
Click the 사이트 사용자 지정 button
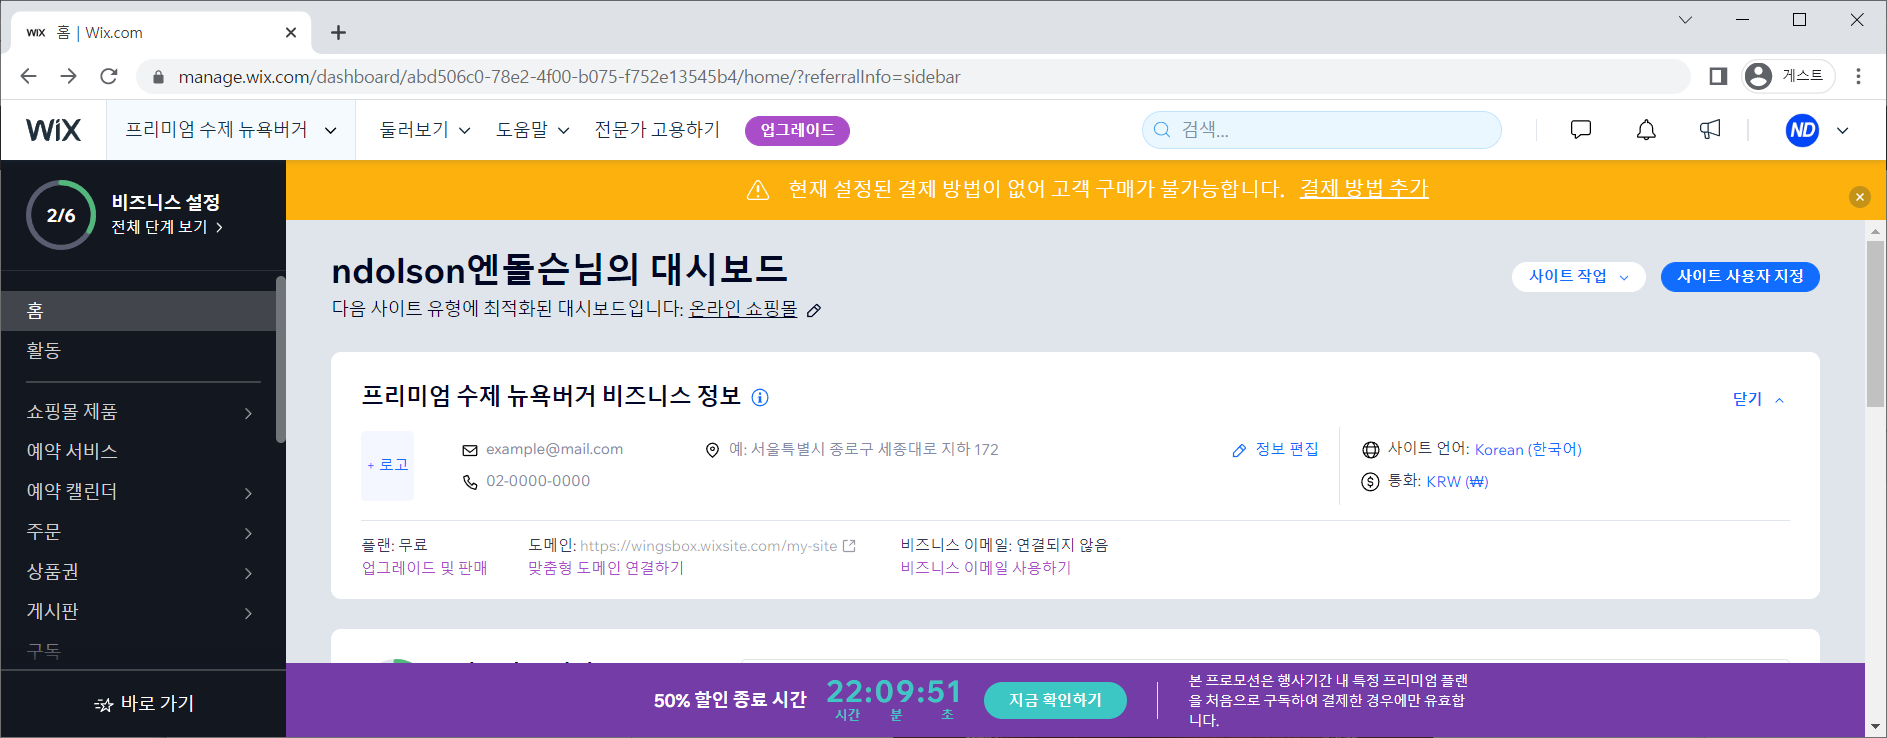[x=1740, y=277]
